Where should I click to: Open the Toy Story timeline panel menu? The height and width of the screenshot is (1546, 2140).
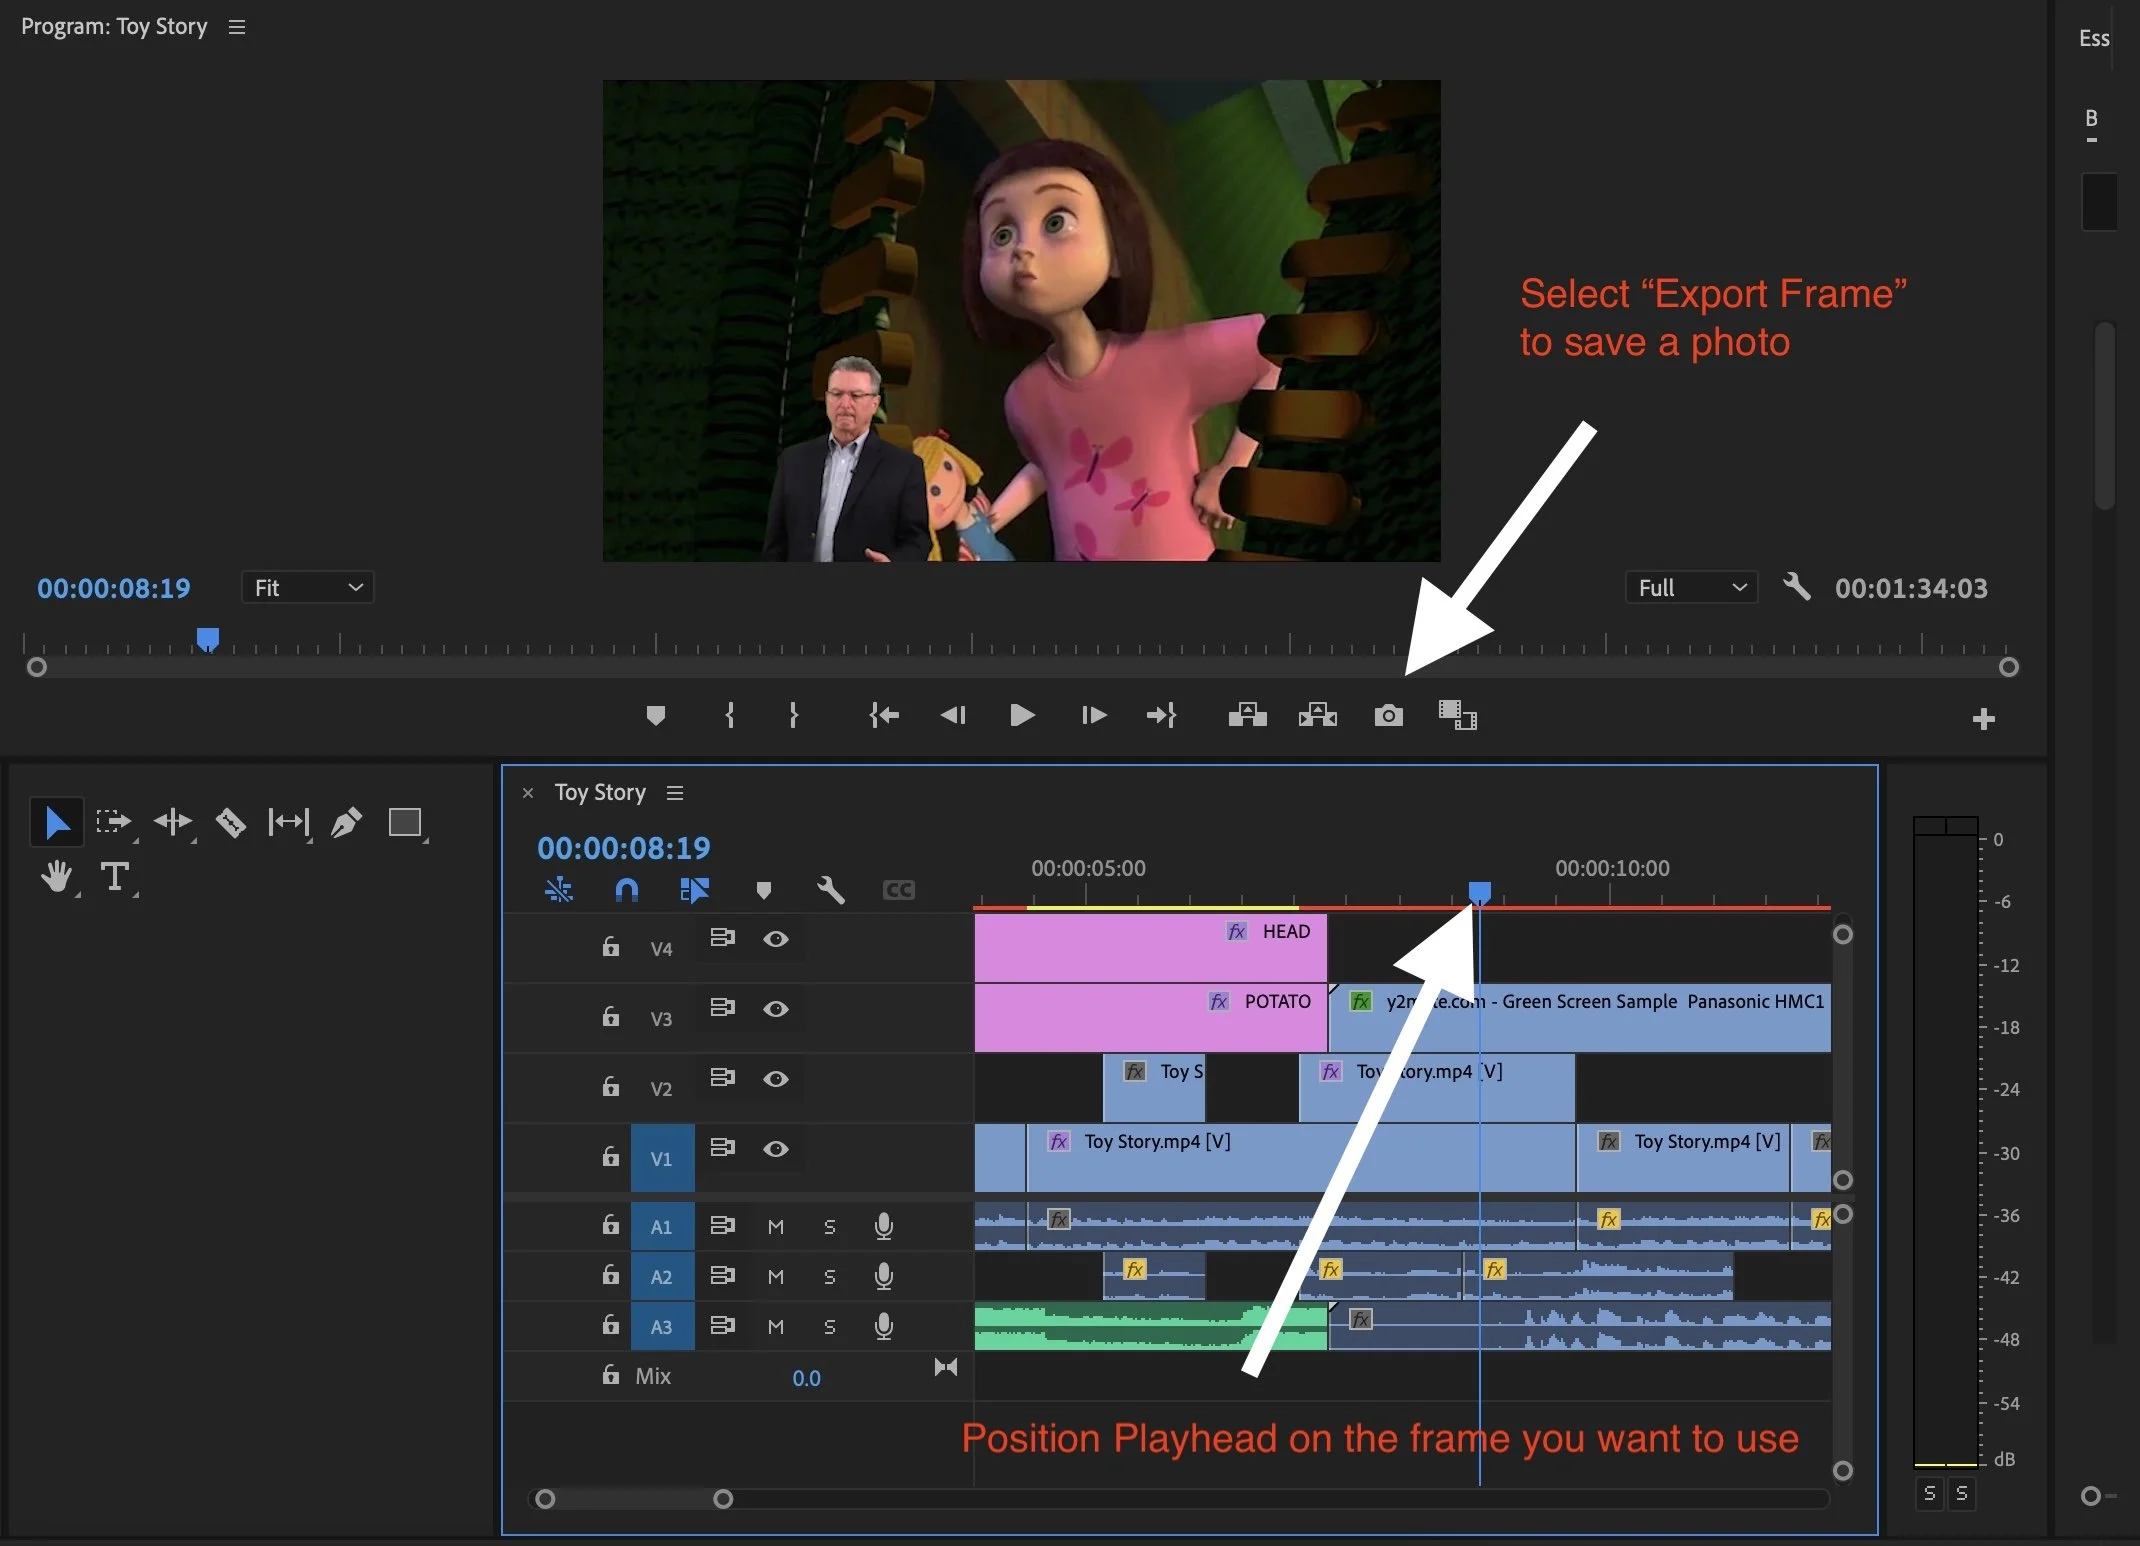click(675, 793)
